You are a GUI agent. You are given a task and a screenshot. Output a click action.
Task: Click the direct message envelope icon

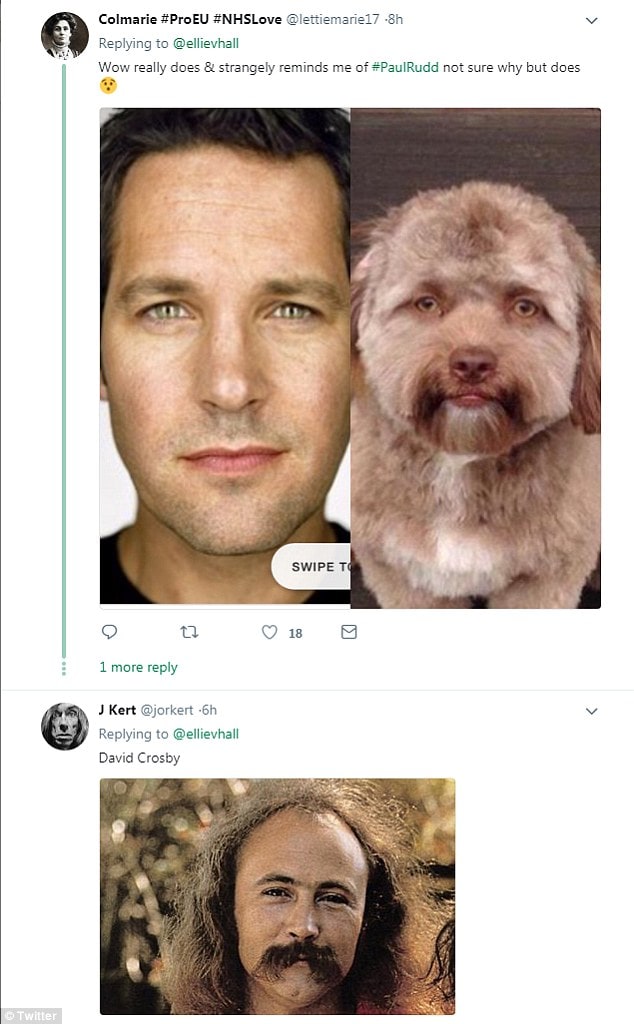pos(349,632)
